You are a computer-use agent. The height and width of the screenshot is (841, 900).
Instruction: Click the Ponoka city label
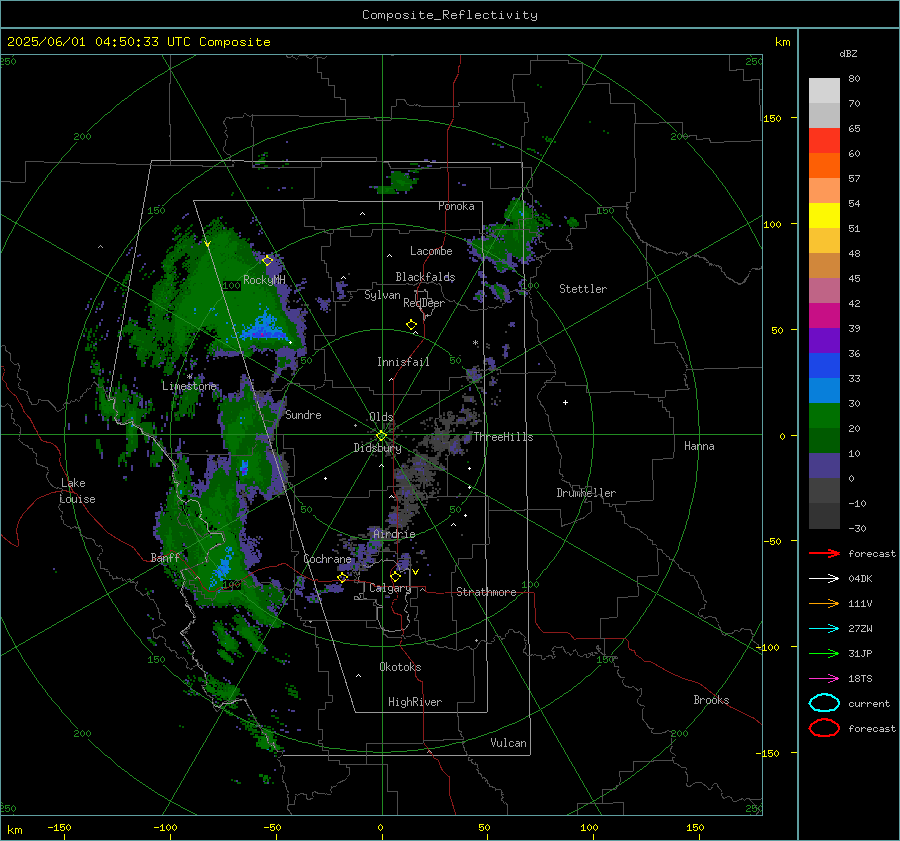456,206
